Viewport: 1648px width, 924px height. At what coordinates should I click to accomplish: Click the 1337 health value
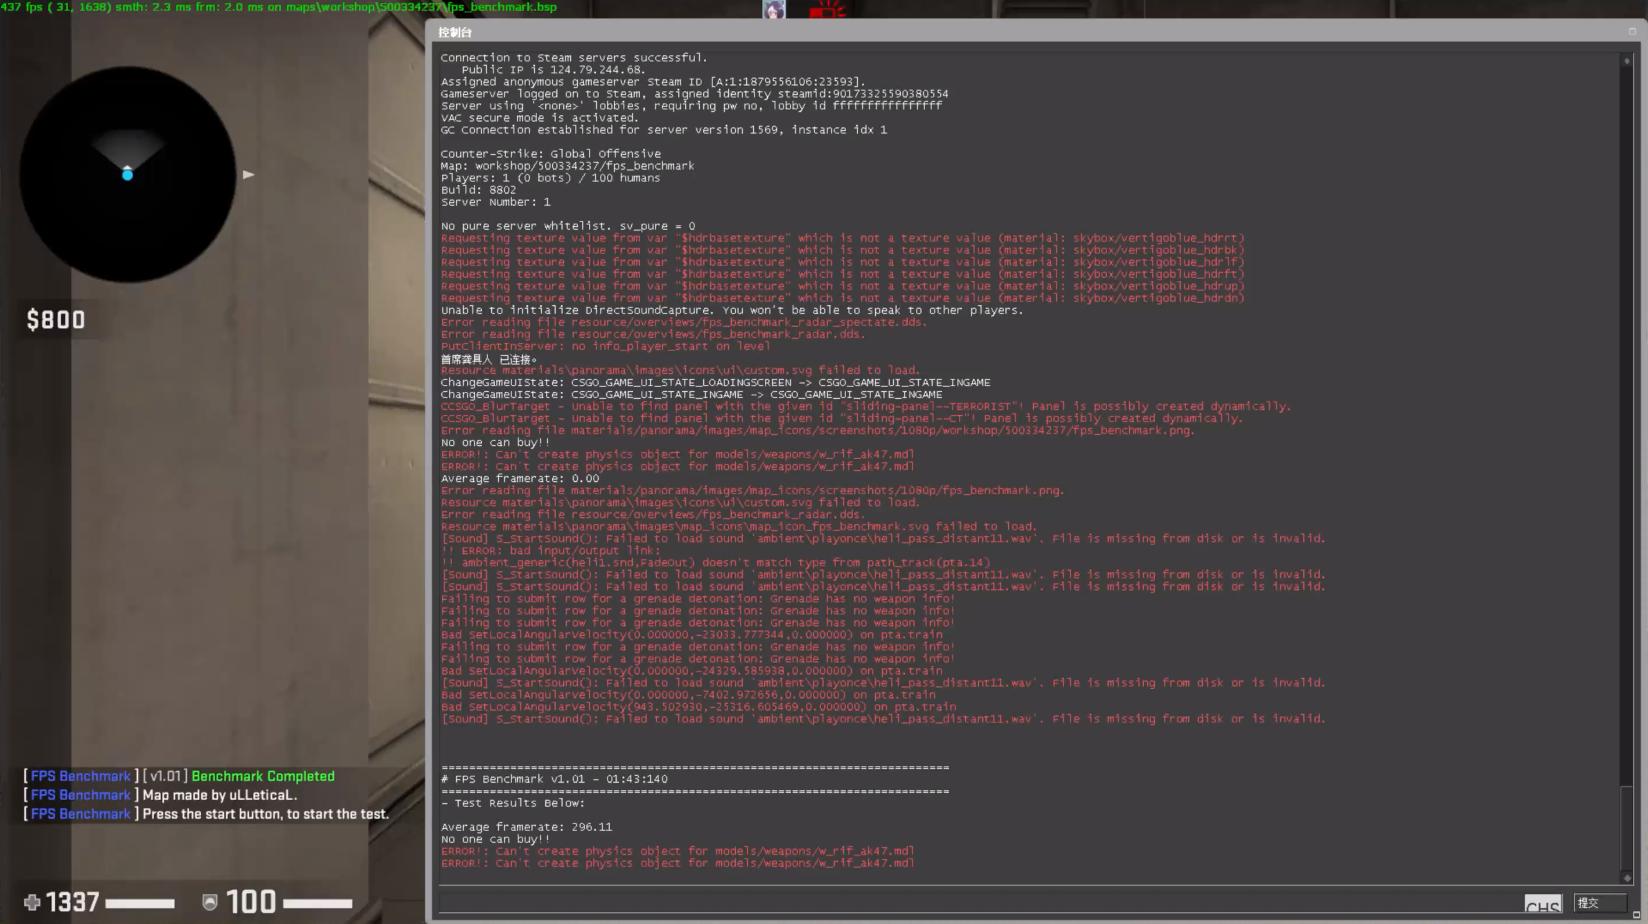pos(73,903)
